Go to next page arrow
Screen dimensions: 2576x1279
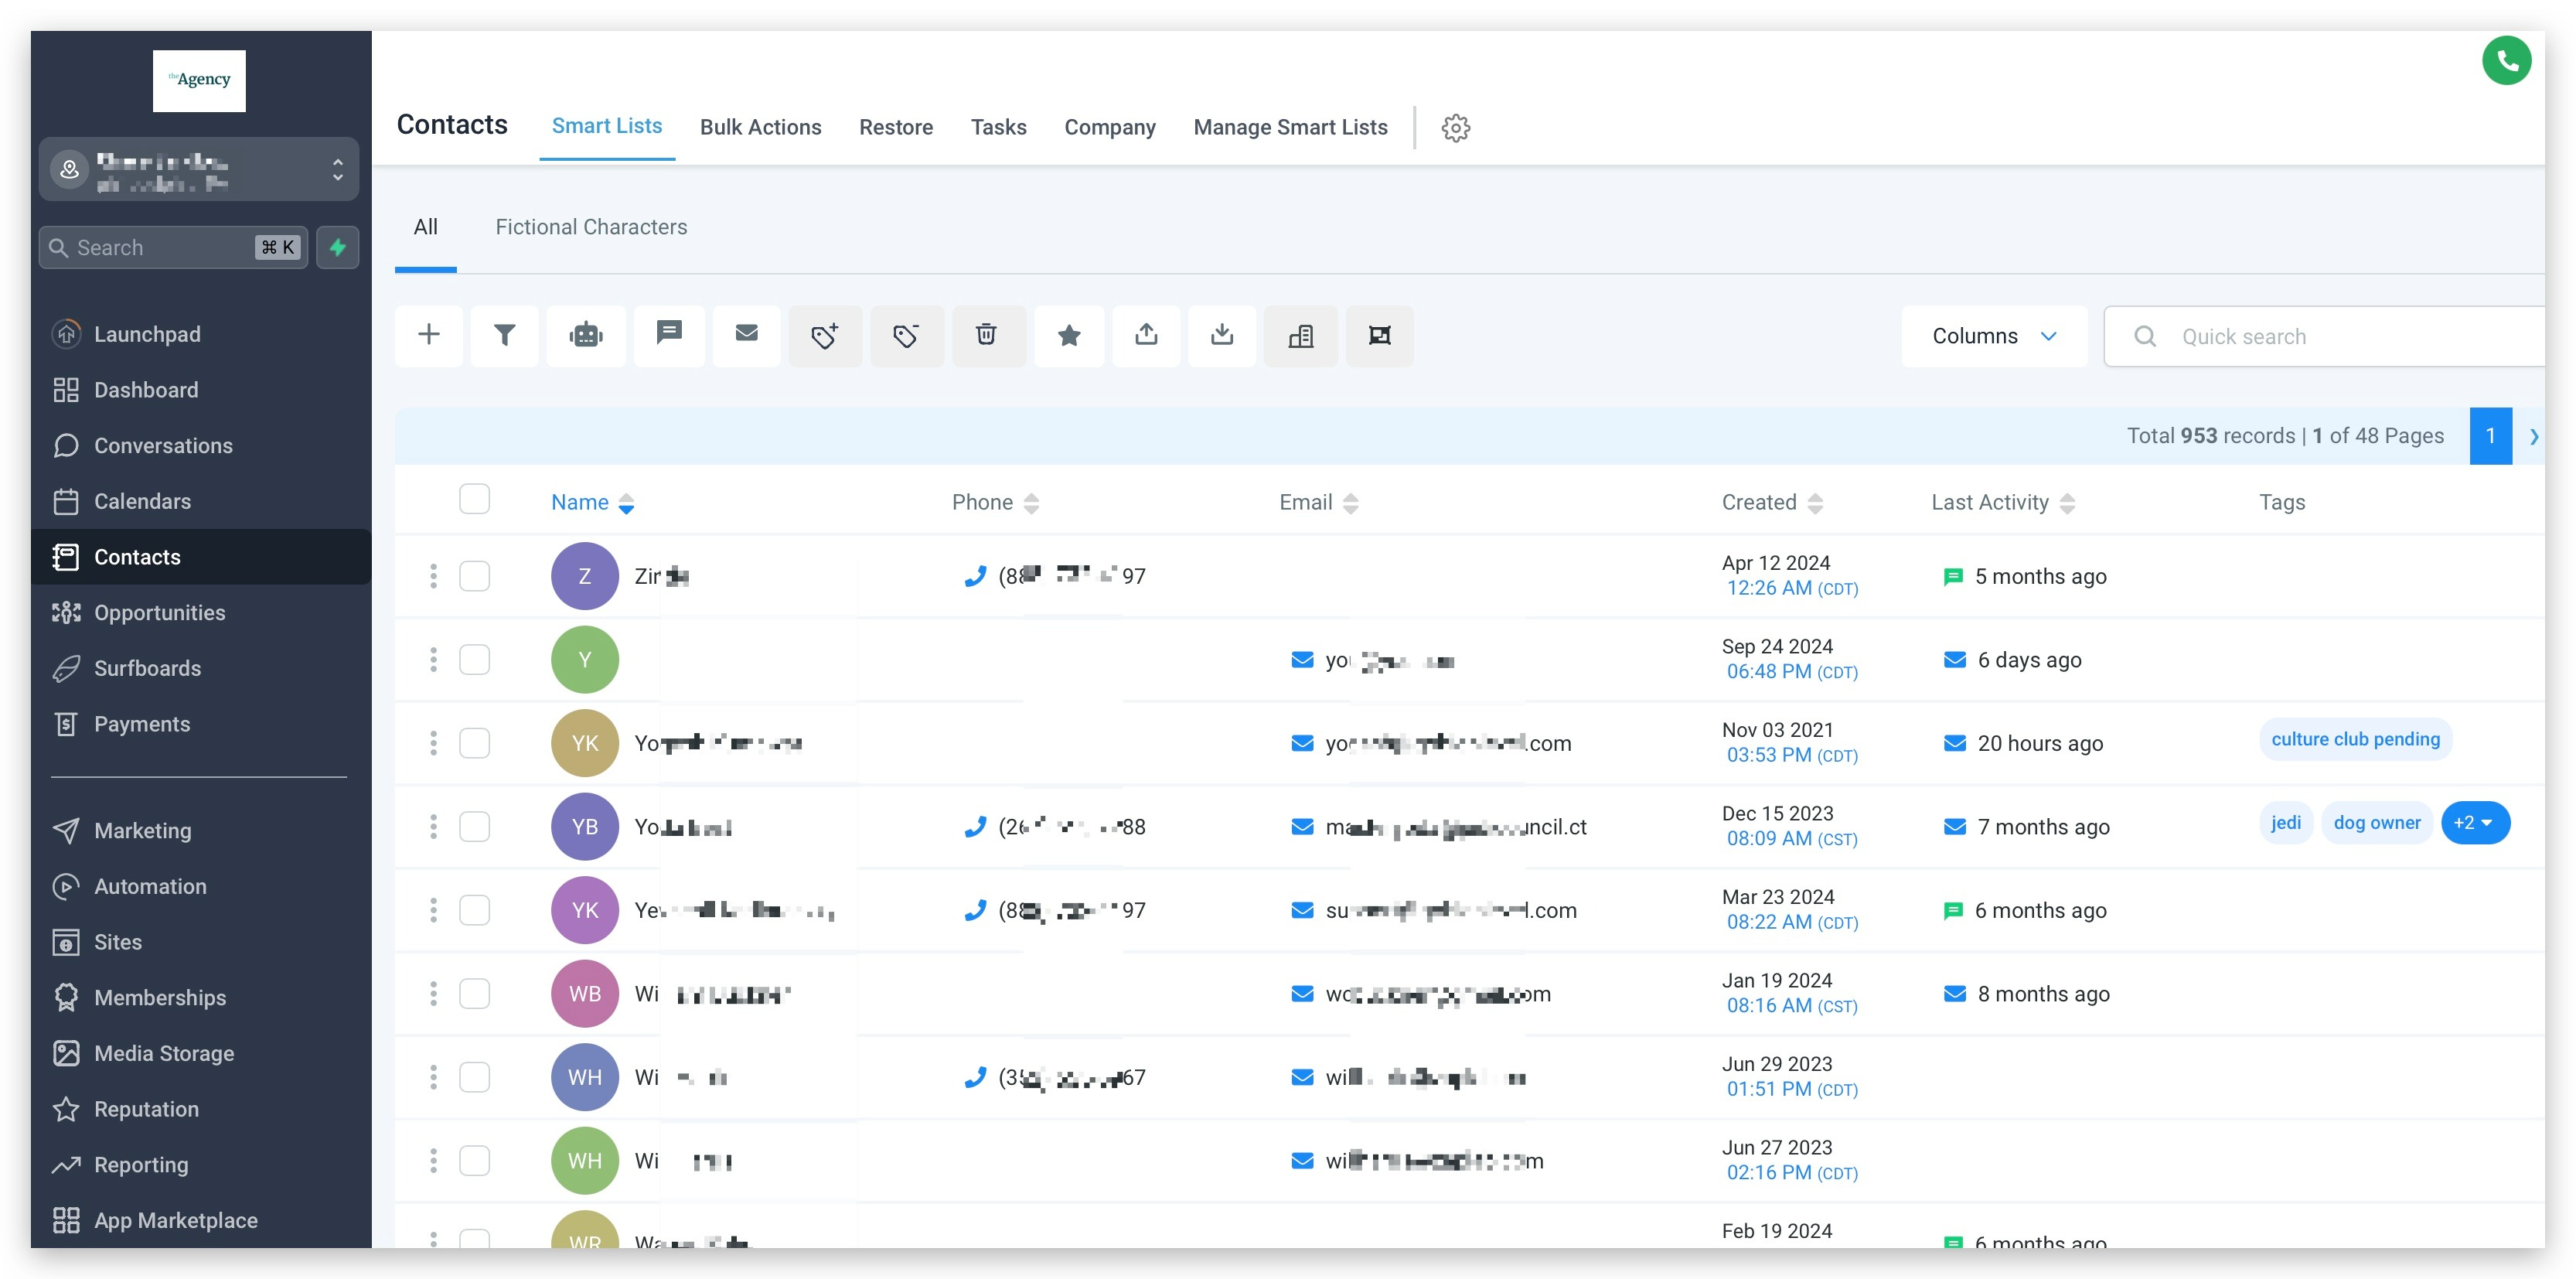click(2533, 436)
